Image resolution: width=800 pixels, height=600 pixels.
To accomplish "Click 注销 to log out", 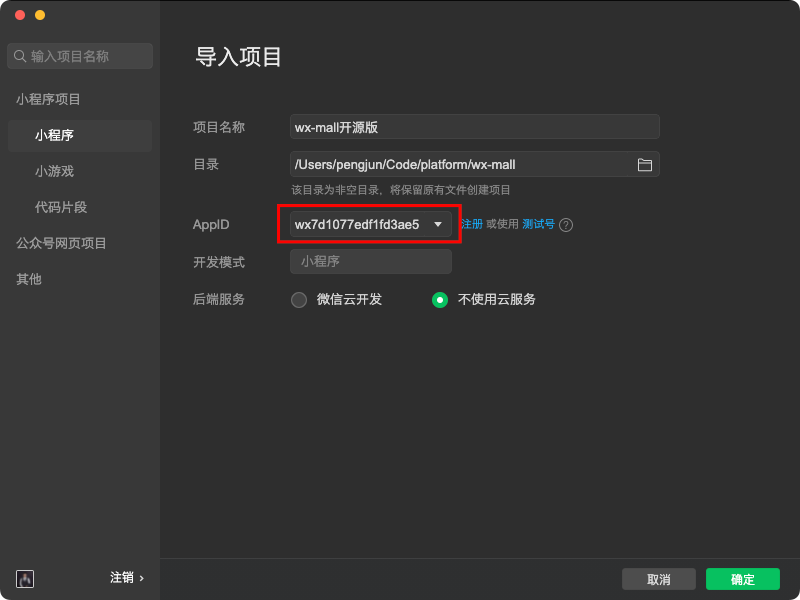I will coord(122,578).
